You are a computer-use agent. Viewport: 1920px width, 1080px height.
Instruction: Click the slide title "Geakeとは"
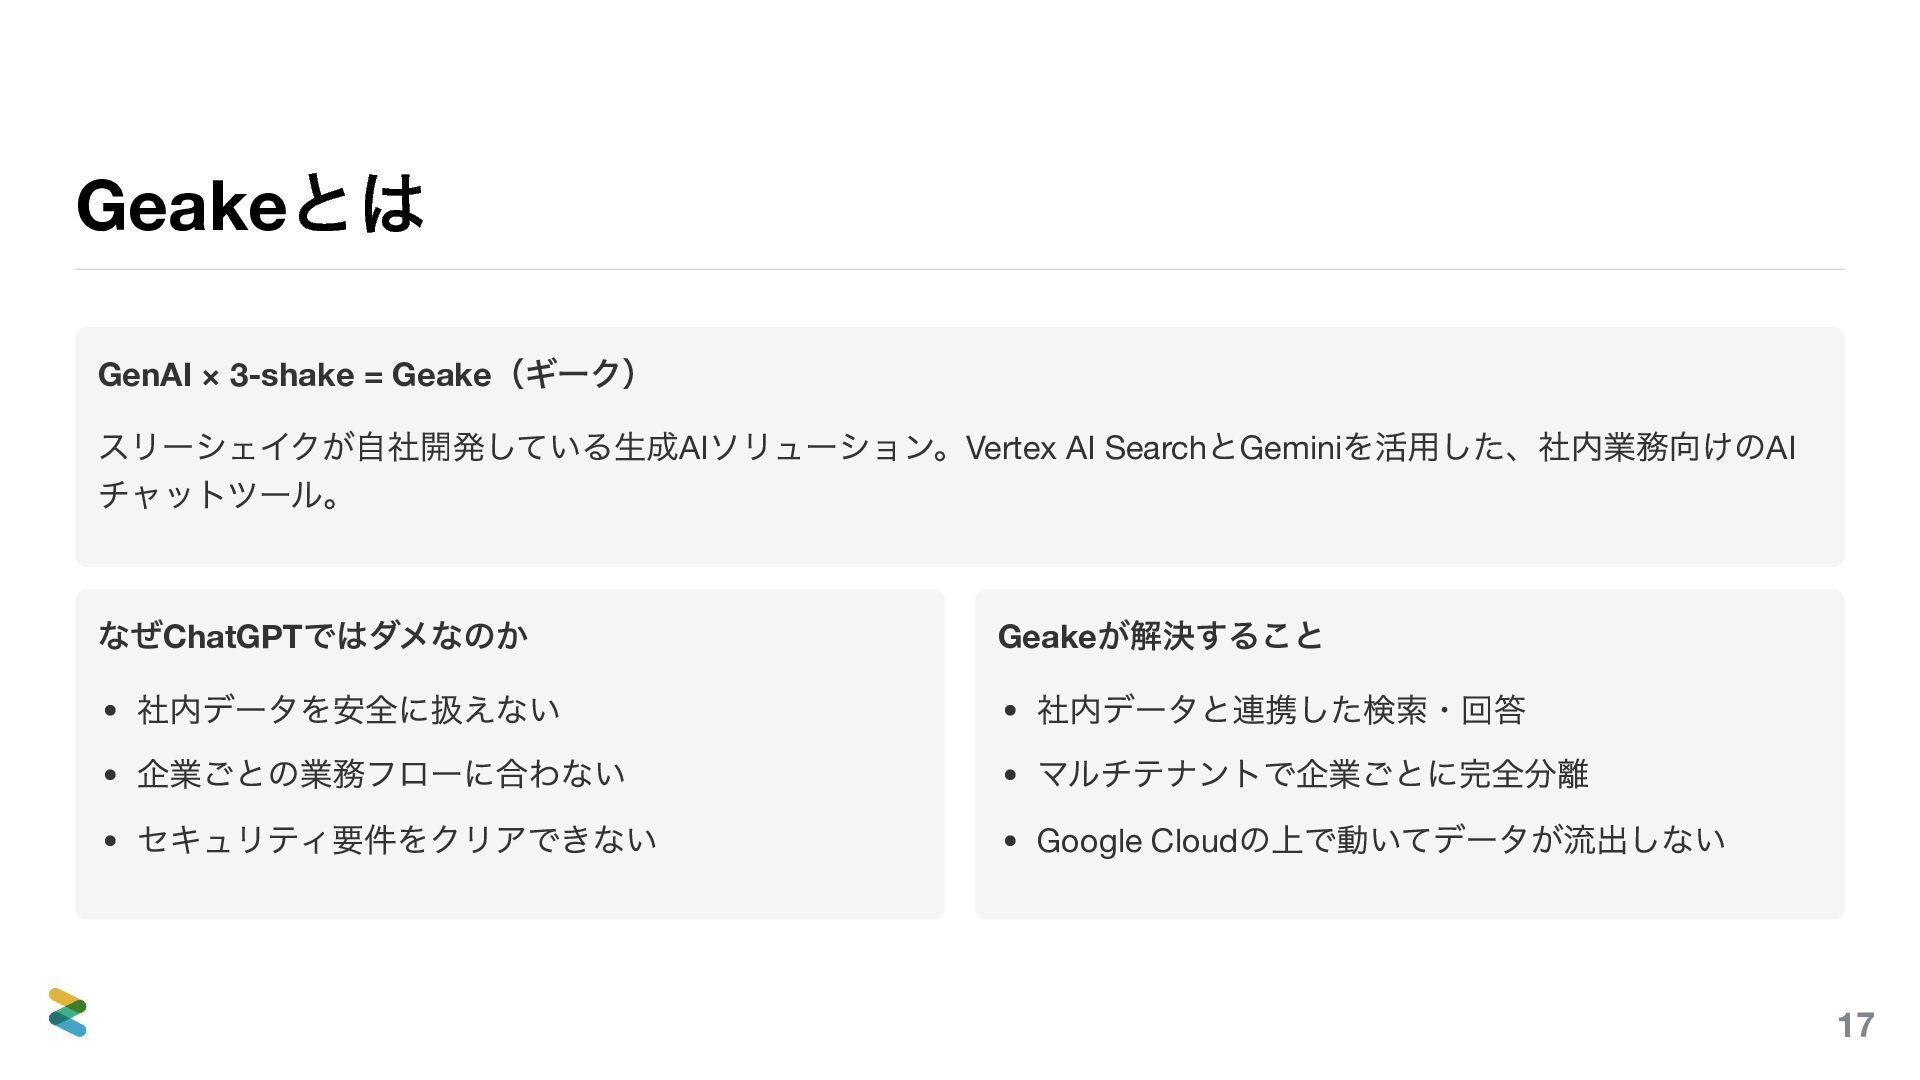point(250,205)
